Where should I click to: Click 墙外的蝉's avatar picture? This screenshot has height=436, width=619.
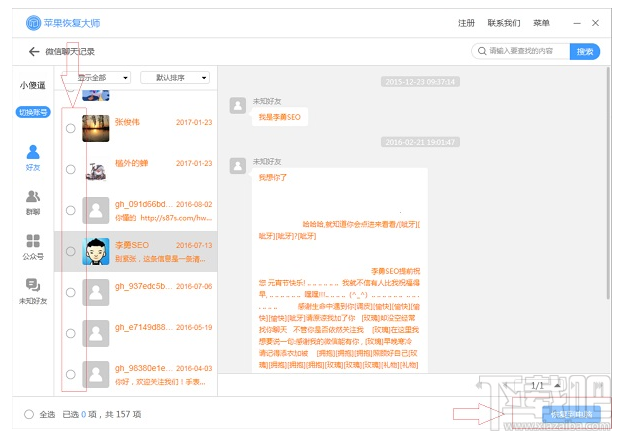tap(96, 169)
